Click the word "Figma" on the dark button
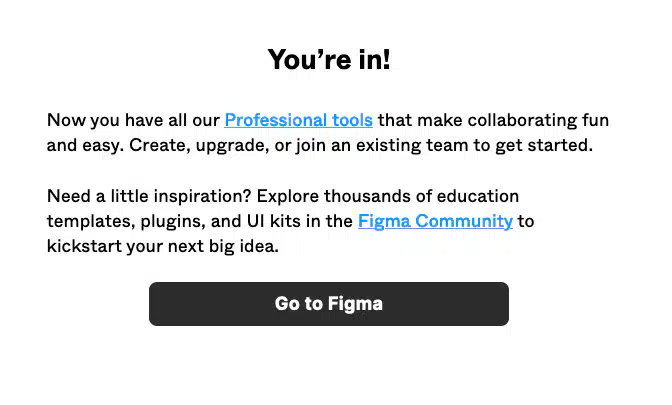 click(x=355, y=304)
